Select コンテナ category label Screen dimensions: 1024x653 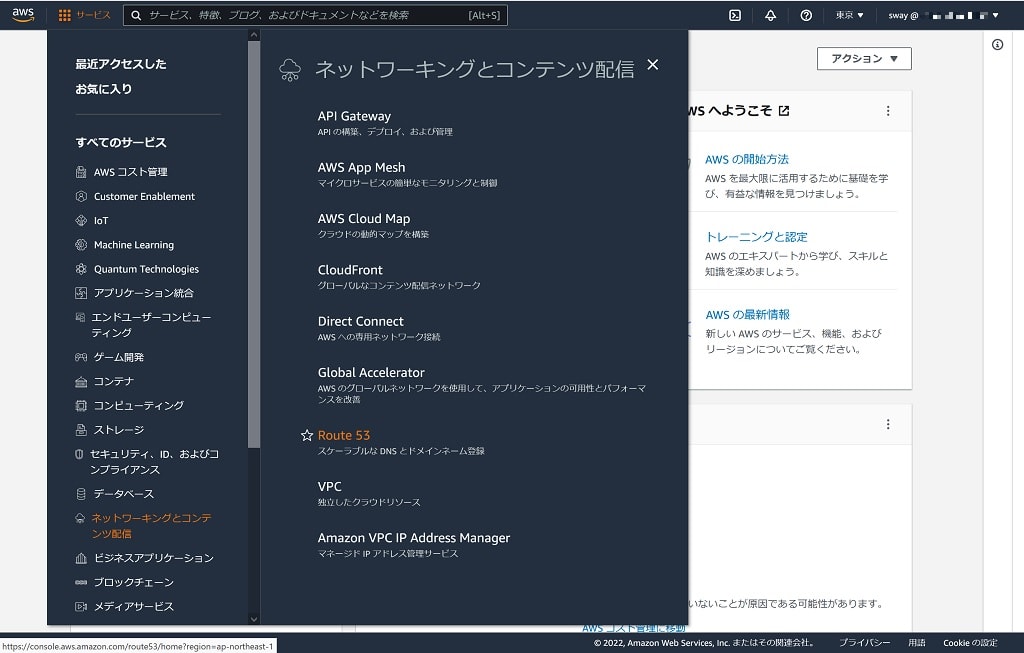114,381
